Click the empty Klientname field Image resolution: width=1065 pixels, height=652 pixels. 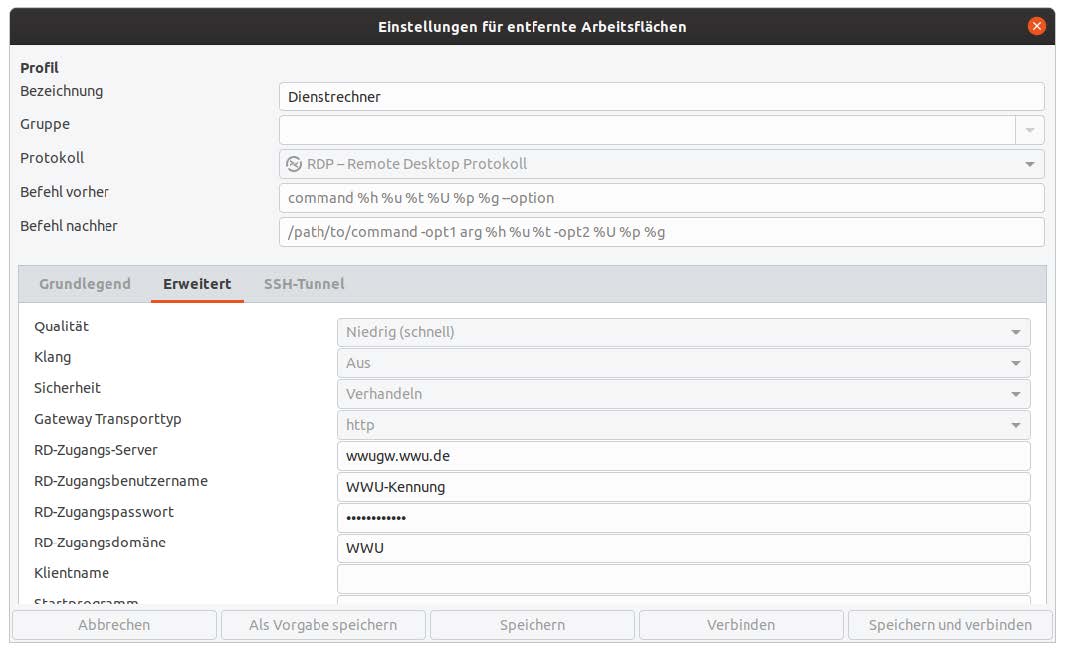[683, 579]
